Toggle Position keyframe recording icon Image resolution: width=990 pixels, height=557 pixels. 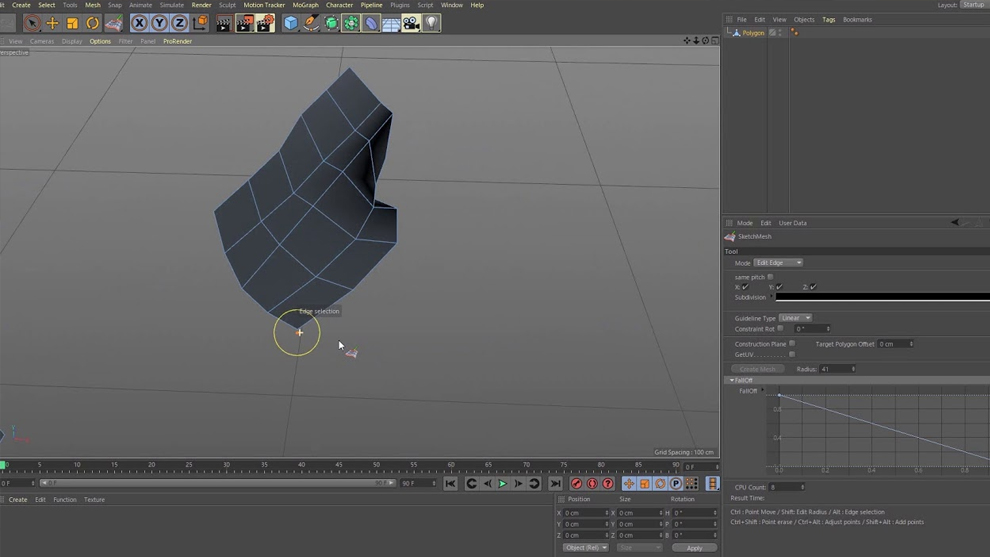point(629,484)
